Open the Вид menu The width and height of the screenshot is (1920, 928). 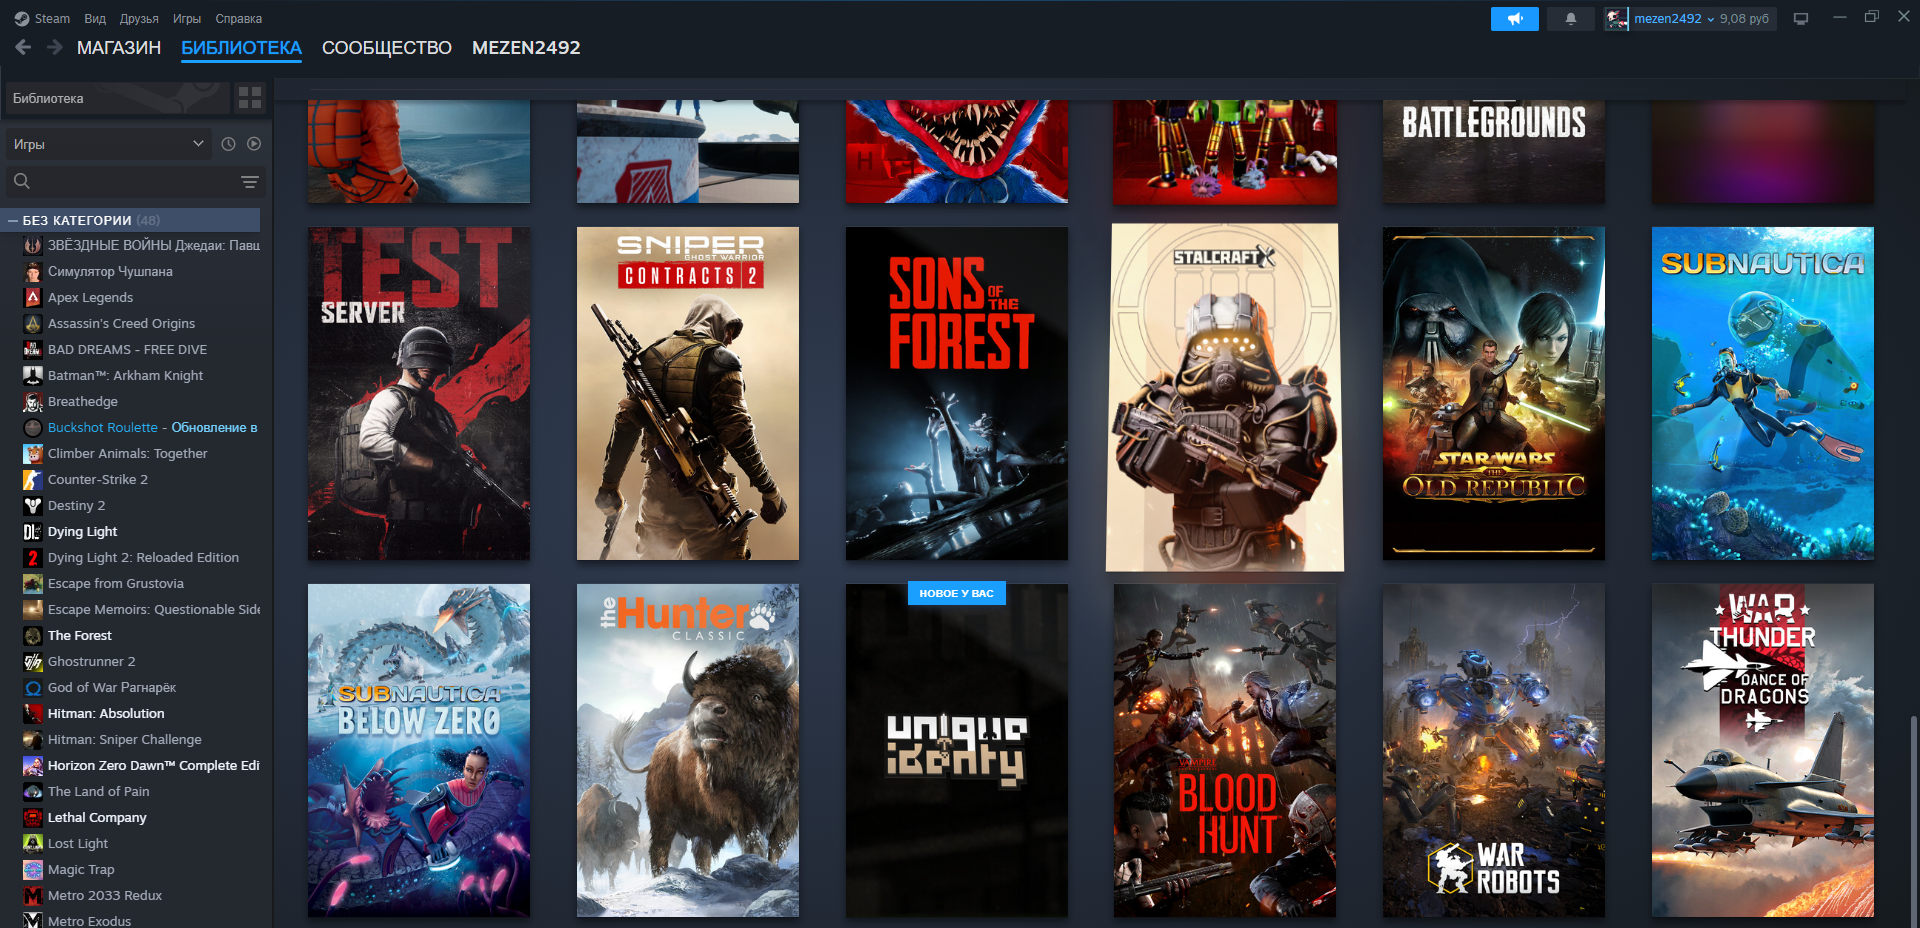(95, 18)
